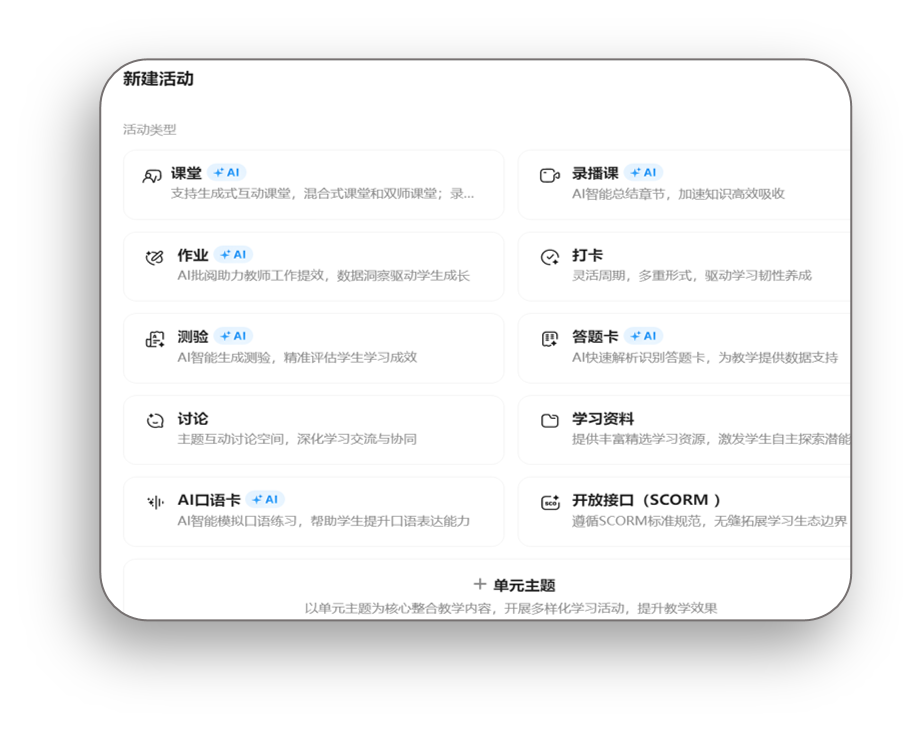
Task: Click the 学习资料 folder icon
Action: pyautogui.click(x=549, y=421)
